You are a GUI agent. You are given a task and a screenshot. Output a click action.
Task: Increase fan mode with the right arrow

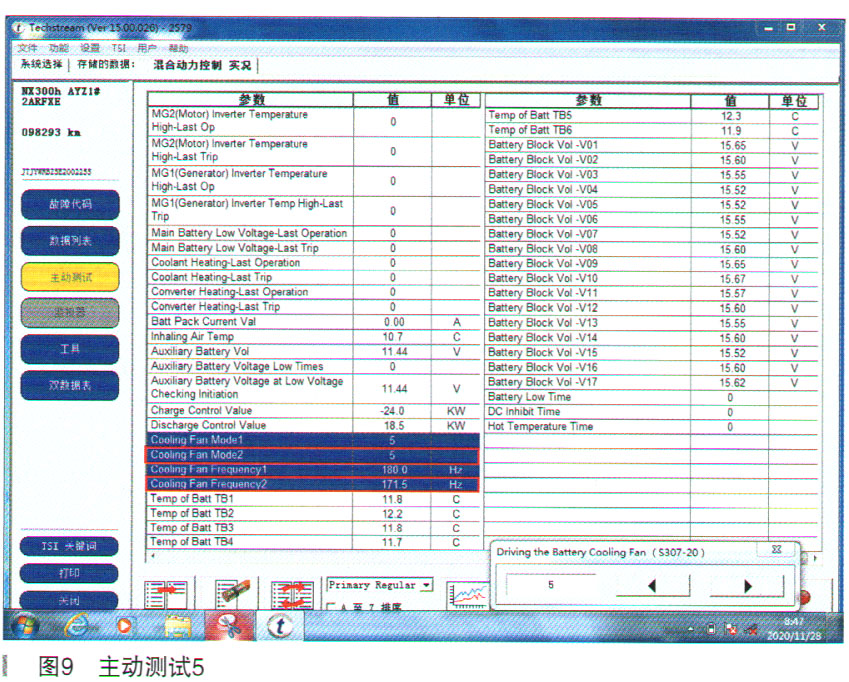click(747, 586)
